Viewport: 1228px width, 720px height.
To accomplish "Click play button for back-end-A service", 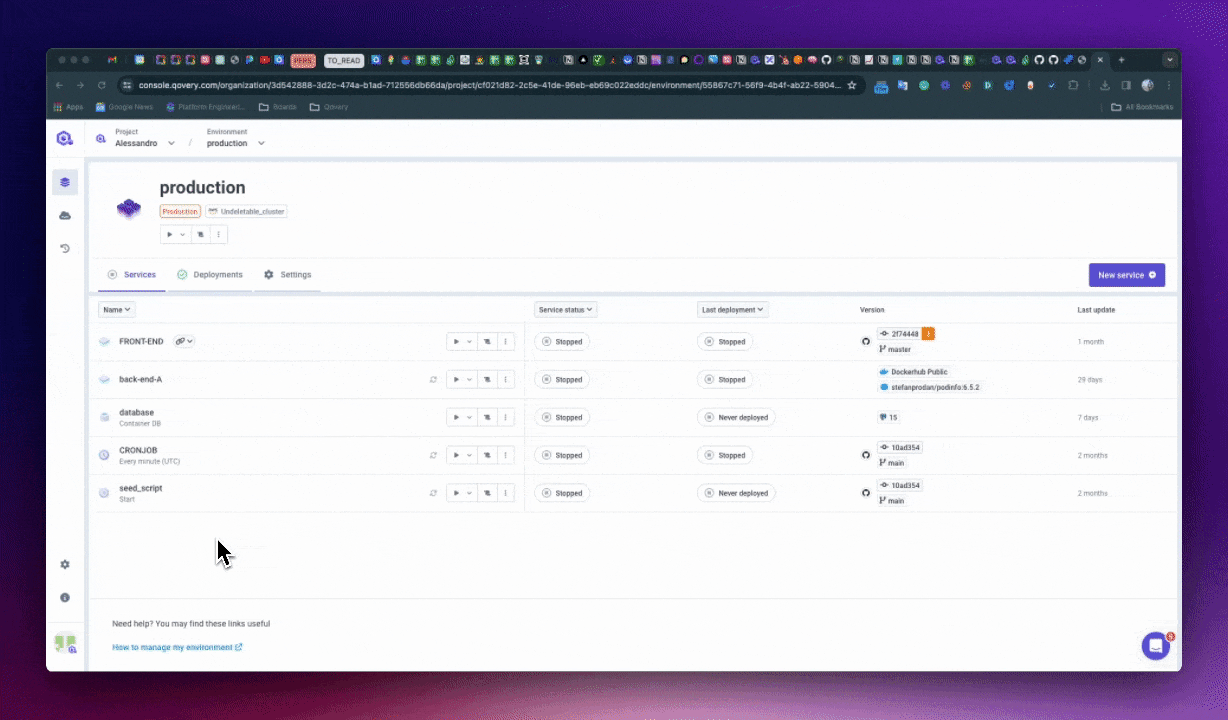I will pos(456,379).
